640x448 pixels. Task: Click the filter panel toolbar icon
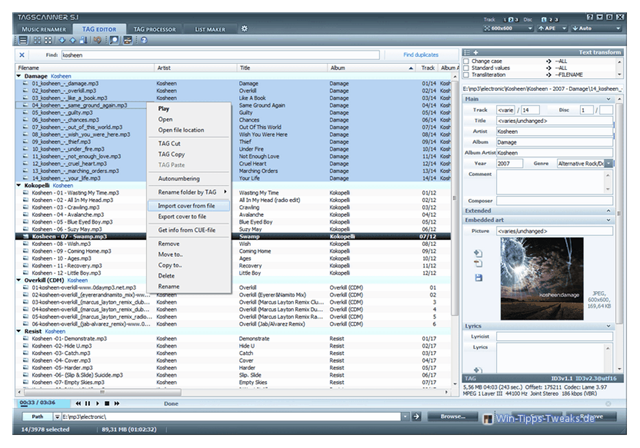click(128, 40)
